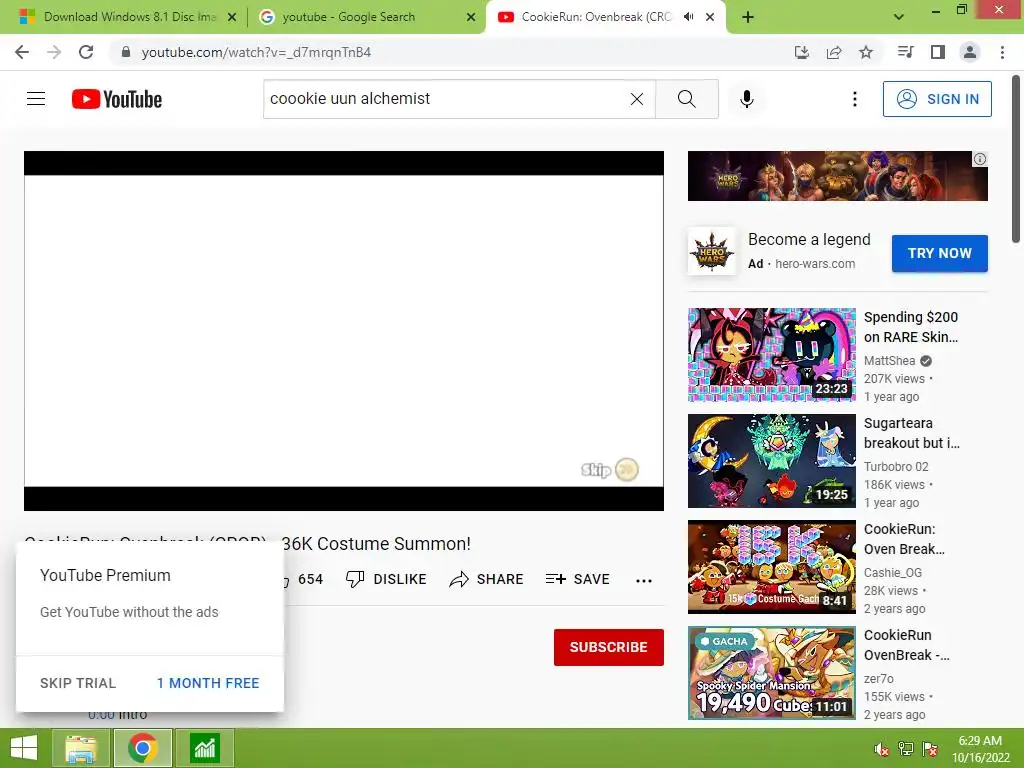This screenshot has width=1024, height=768.
Task: Subscribe to the channel
Action: pos(609,647)
